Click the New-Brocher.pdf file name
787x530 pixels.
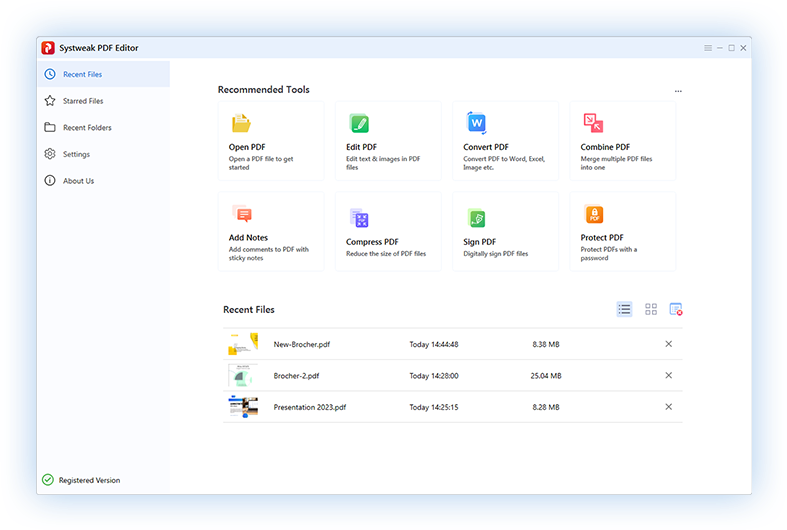tap(302, 344)
